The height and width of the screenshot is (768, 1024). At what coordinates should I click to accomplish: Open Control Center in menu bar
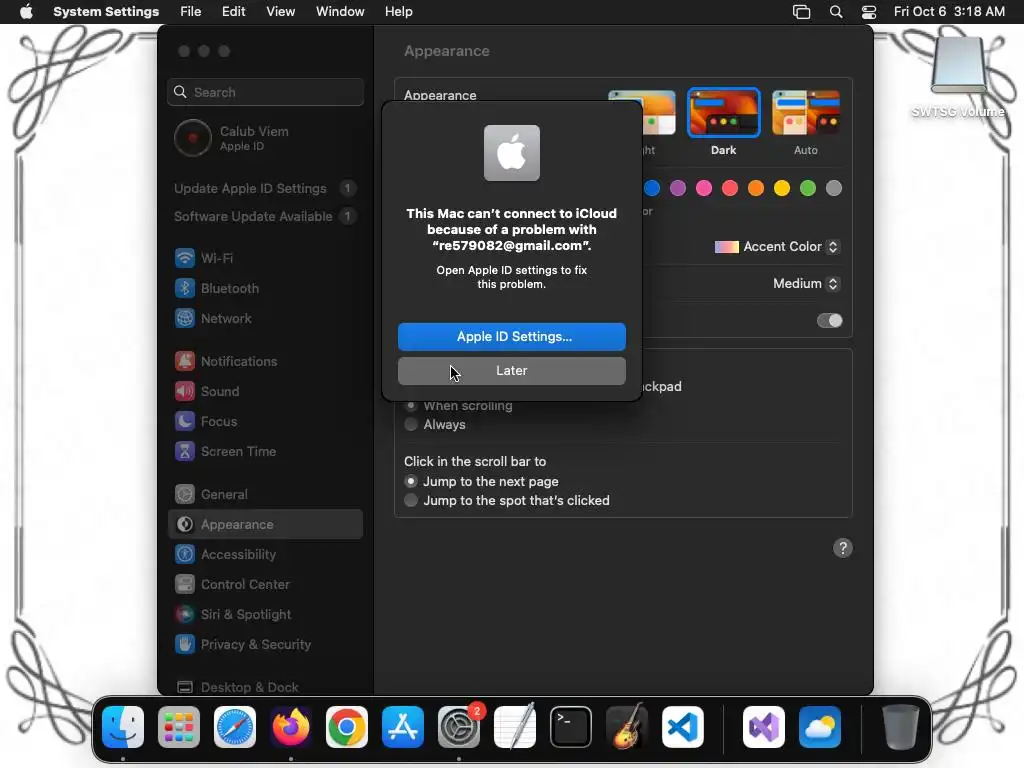869,12
